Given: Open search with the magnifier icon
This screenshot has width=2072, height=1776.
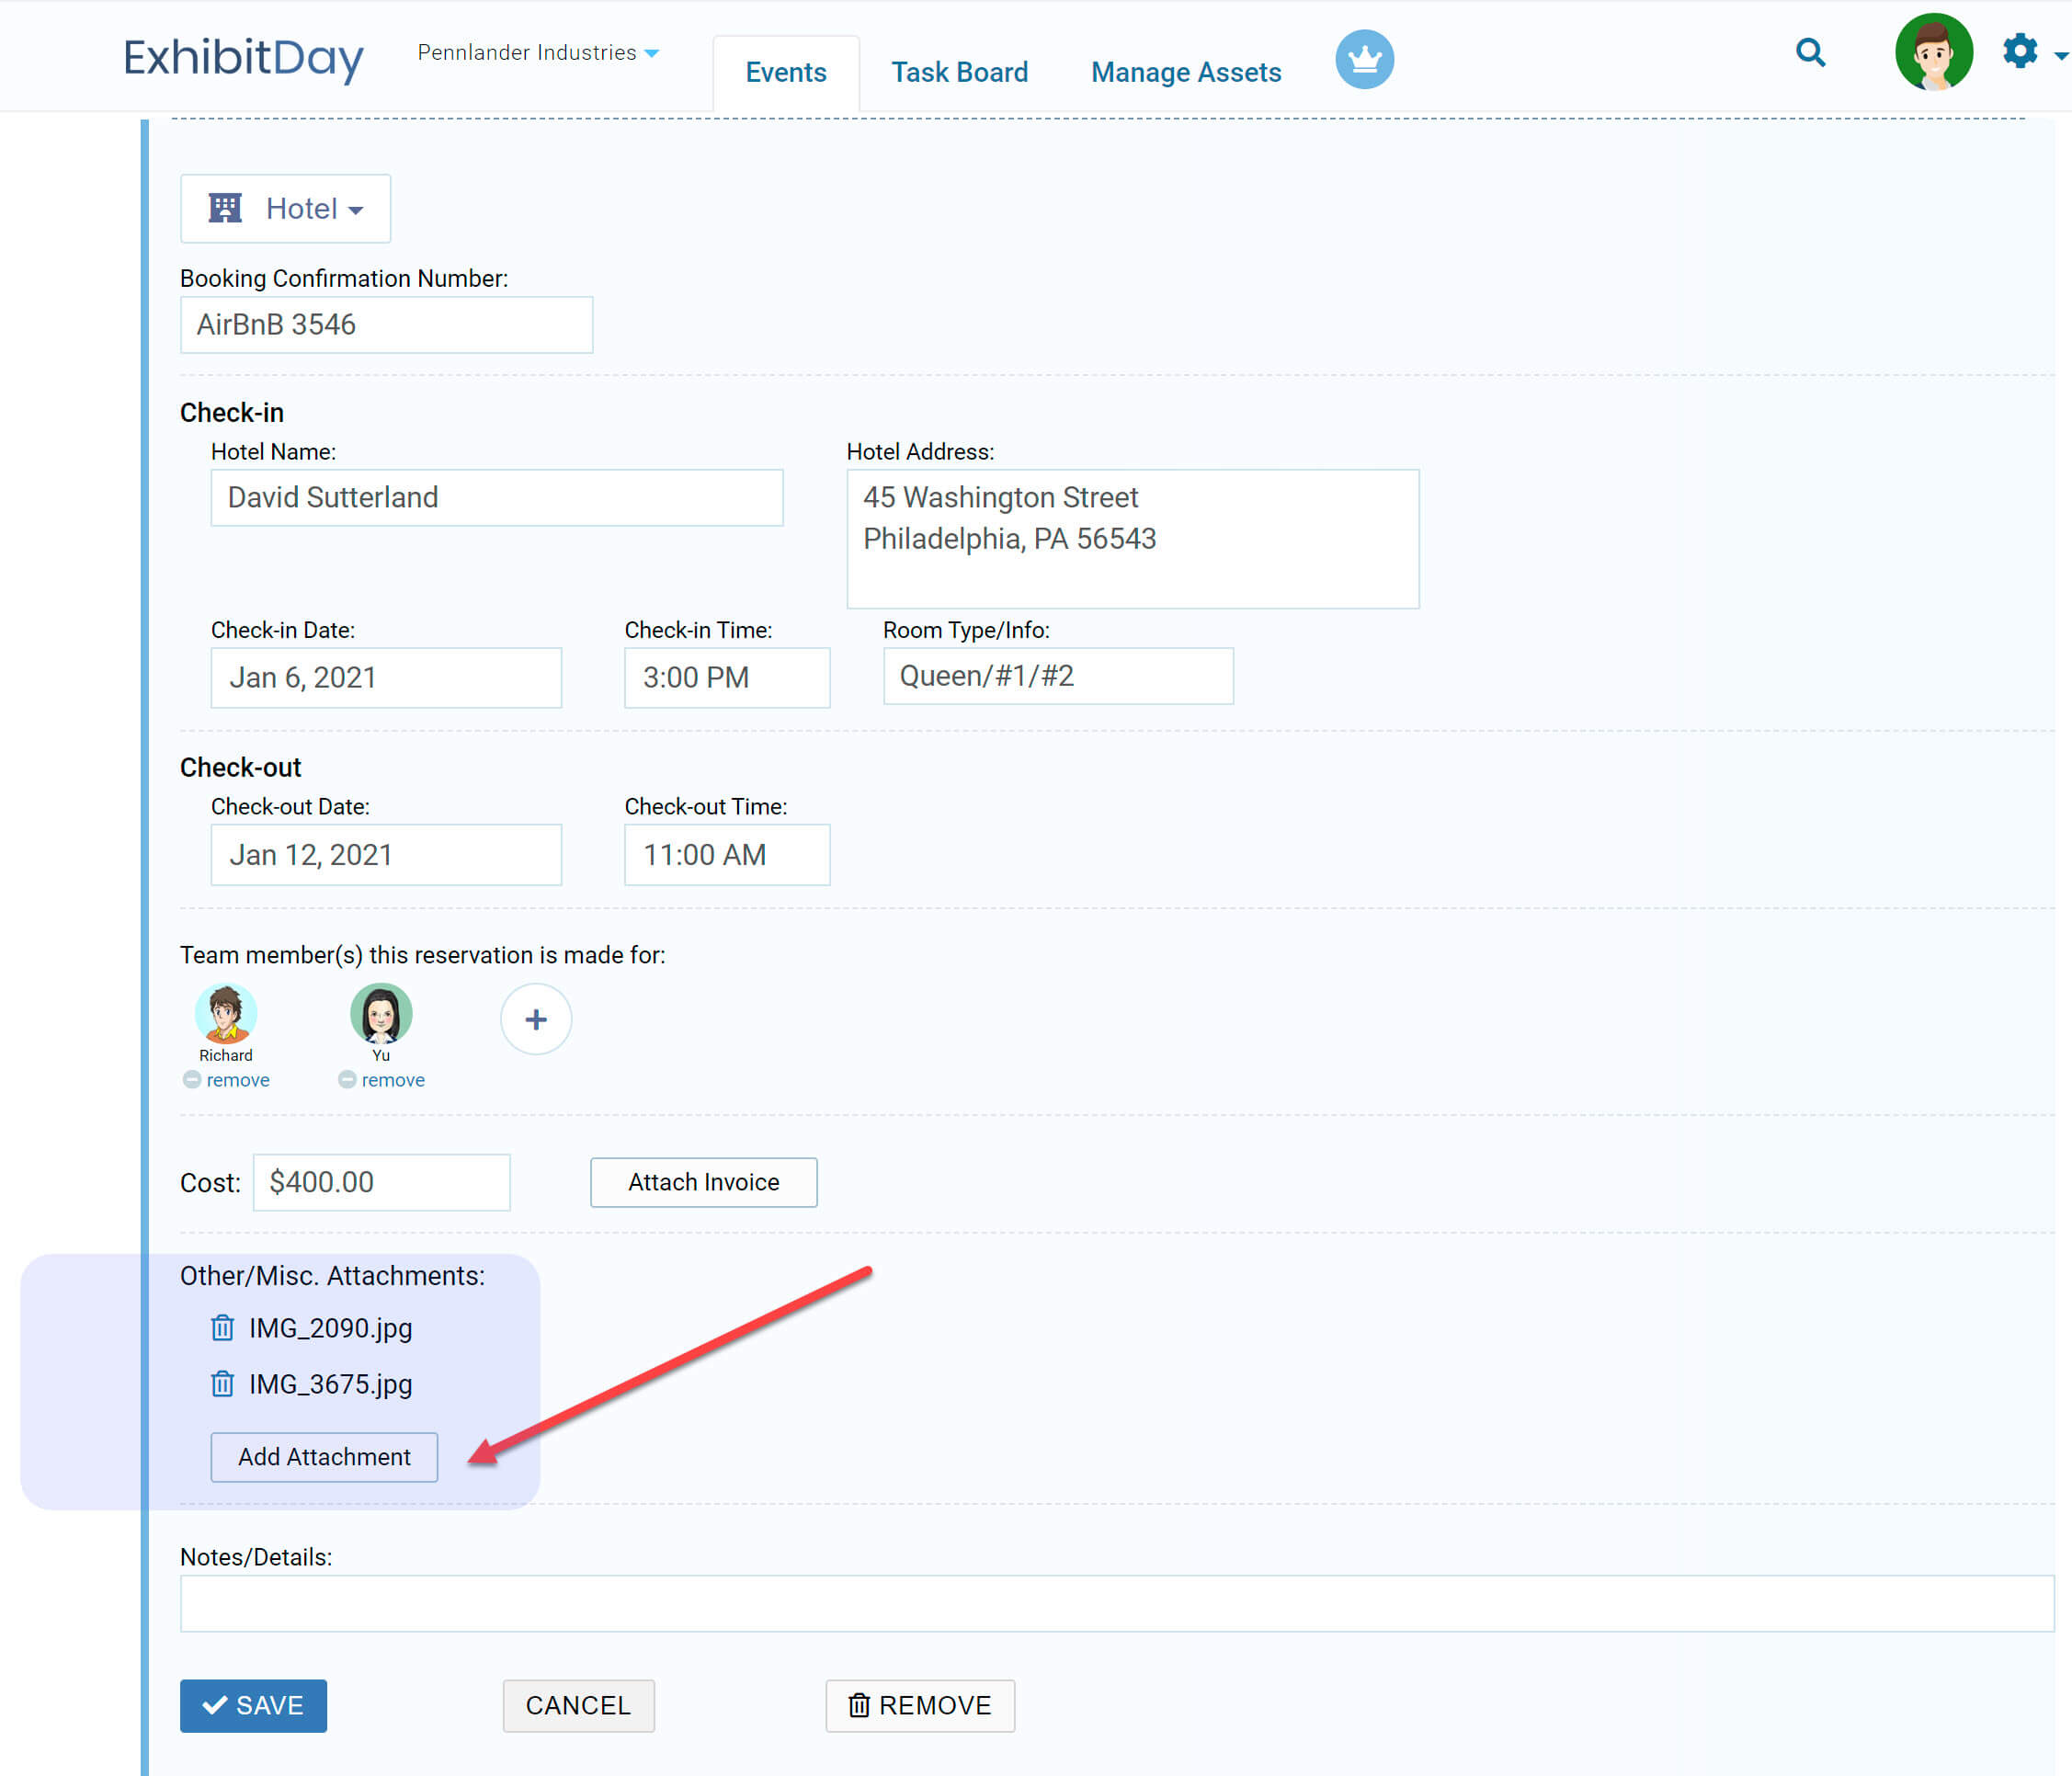Looking at the screenshot, I should coord(1810,53).
